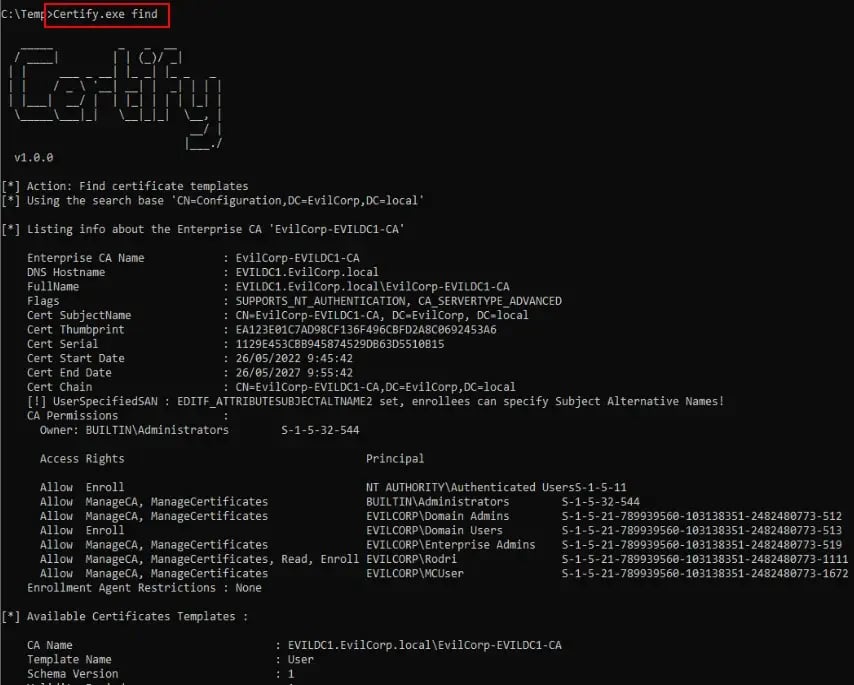Click 'Allow Enroll' on the Domain Users row

click(x=82, y=530)
